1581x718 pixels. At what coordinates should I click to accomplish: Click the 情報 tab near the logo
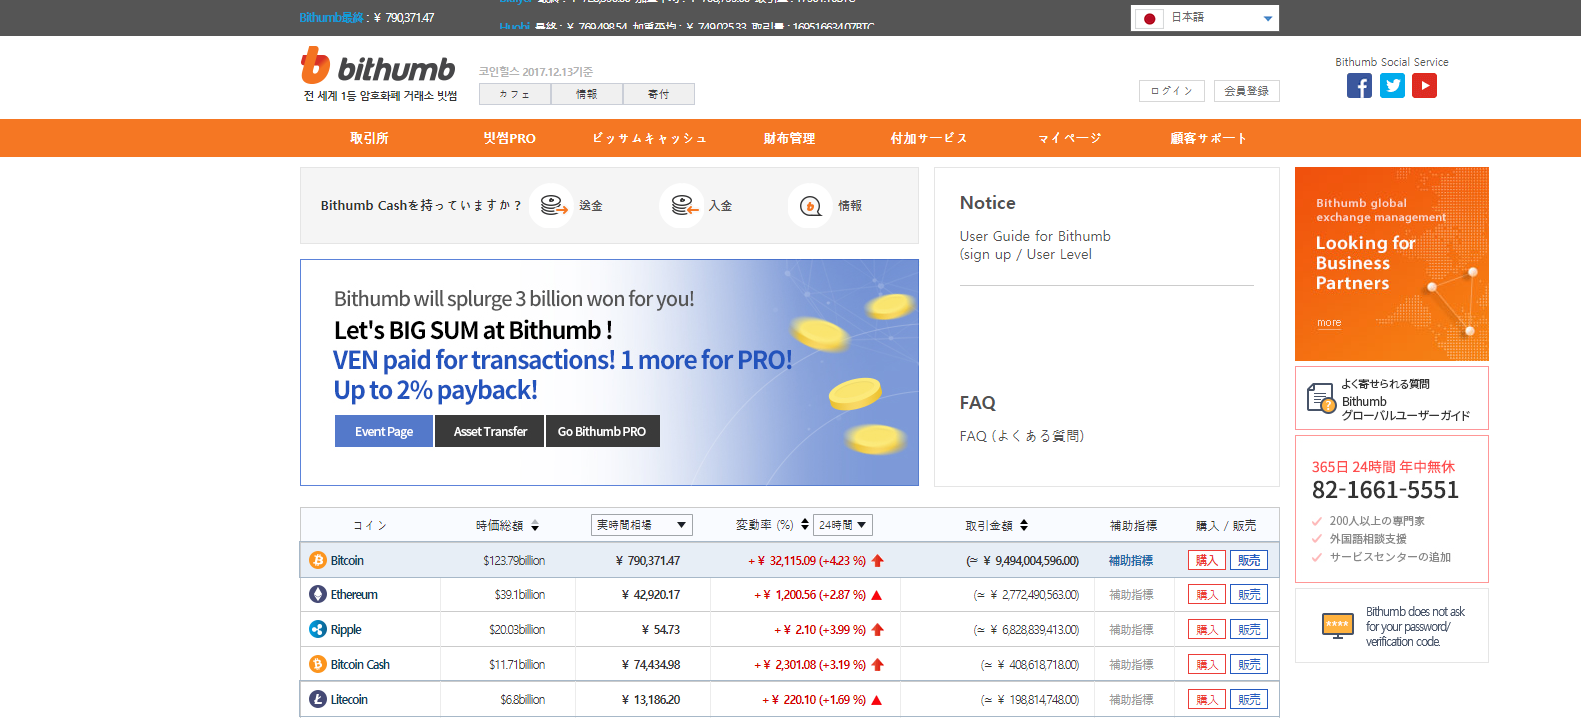[587, 94]
